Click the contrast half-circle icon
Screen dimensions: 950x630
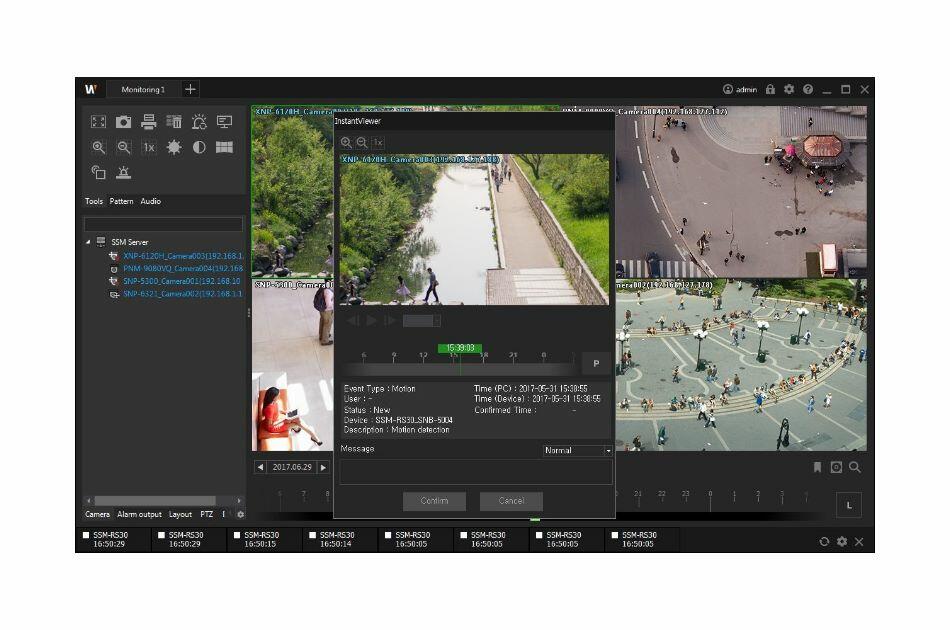pyautogui.click(x=199, y=147)
